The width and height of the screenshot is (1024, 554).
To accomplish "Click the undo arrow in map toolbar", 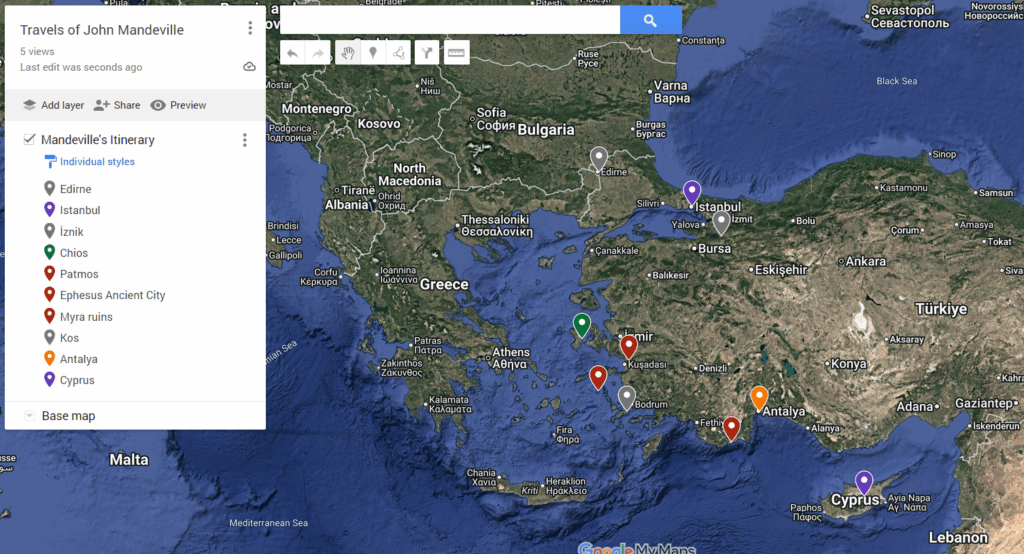I will [x=292, y=53].
